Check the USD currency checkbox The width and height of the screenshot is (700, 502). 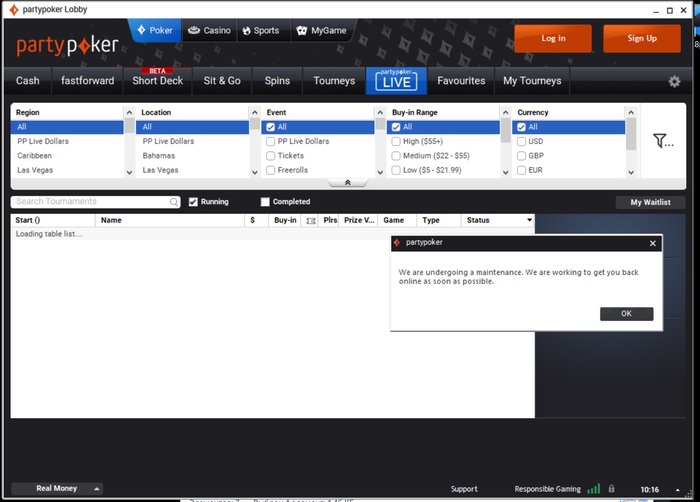(x=521, y=142)
